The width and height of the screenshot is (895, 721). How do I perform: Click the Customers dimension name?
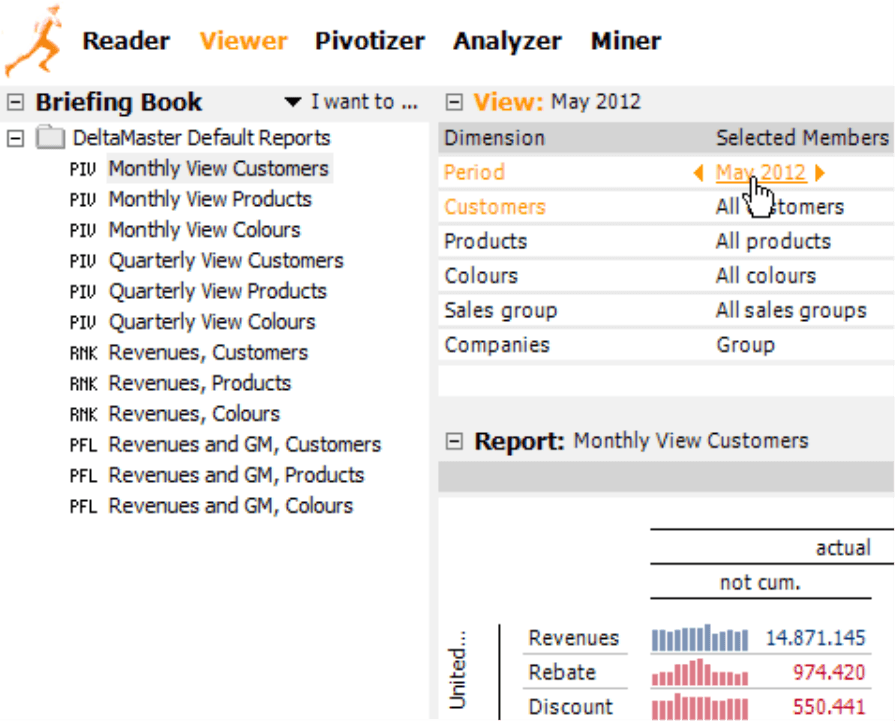[495, 207]
